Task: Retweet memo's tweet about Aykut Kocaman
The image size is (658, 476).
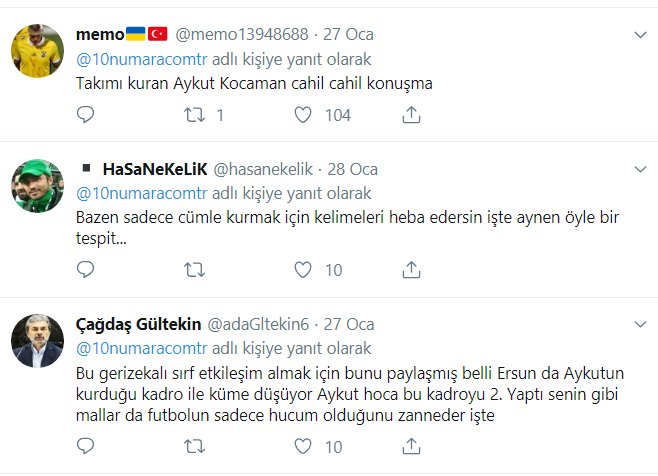Action: 196,116
